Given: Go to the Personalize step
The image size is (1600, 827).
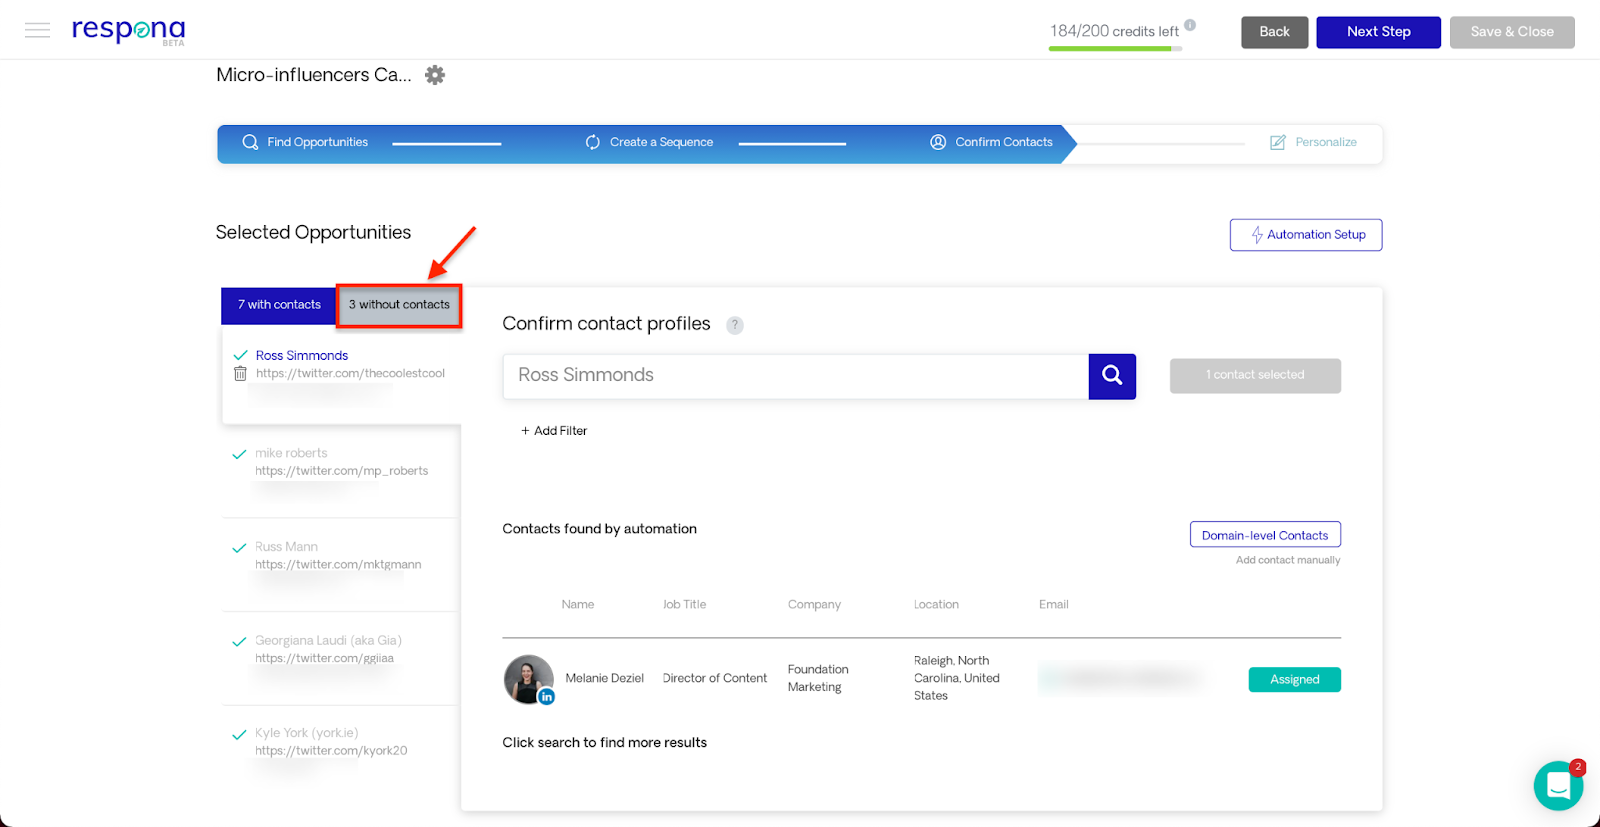Looking at the screenshot, I should [1313, 142].
